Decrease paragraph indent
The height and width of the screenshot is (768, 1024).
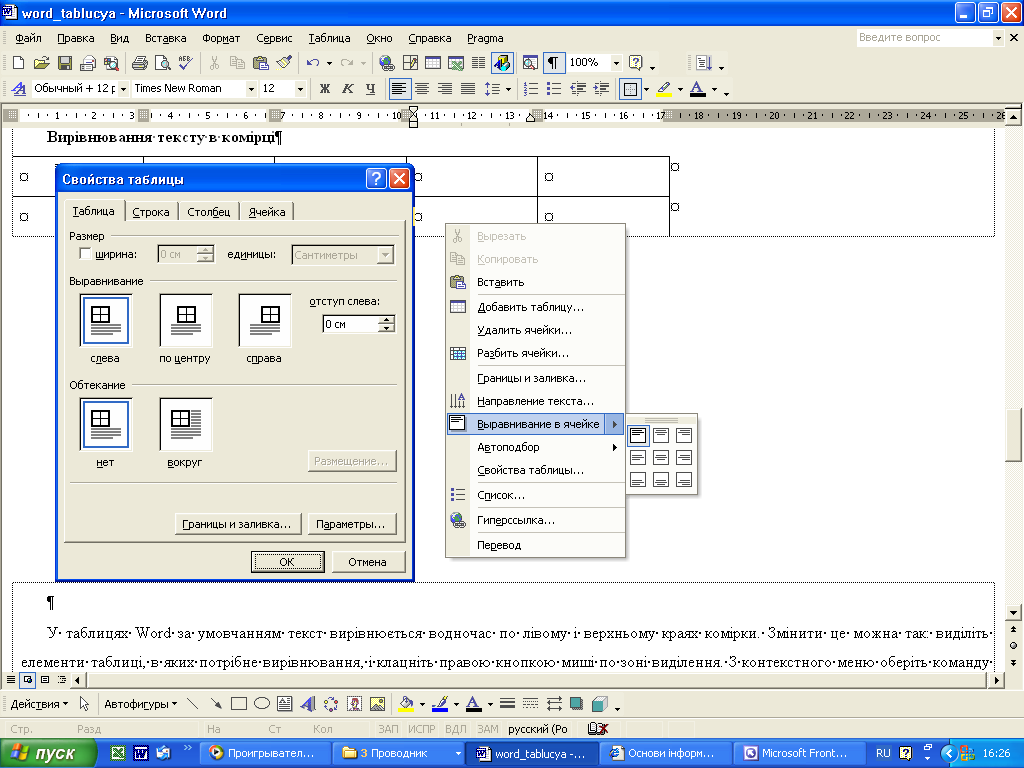pyautogui.click(x=577, y=88)
